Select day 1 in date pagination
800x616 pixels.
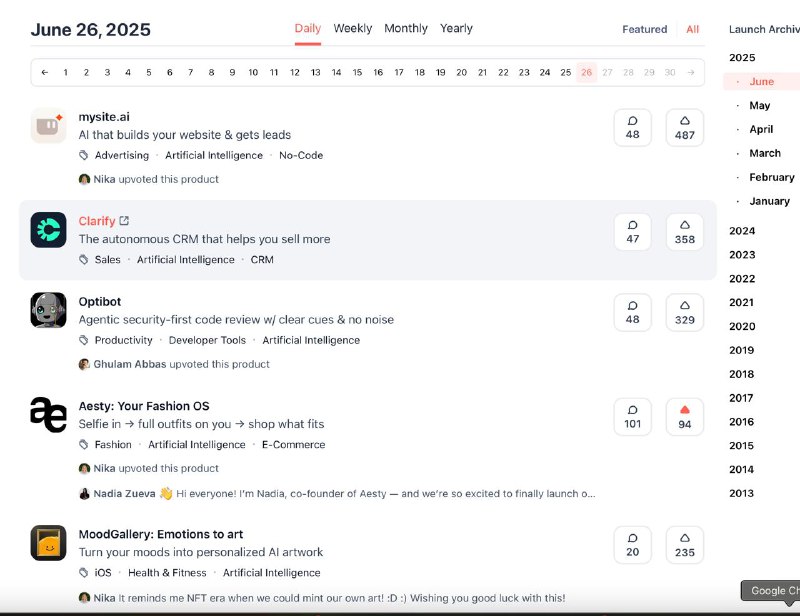(65, 72)
